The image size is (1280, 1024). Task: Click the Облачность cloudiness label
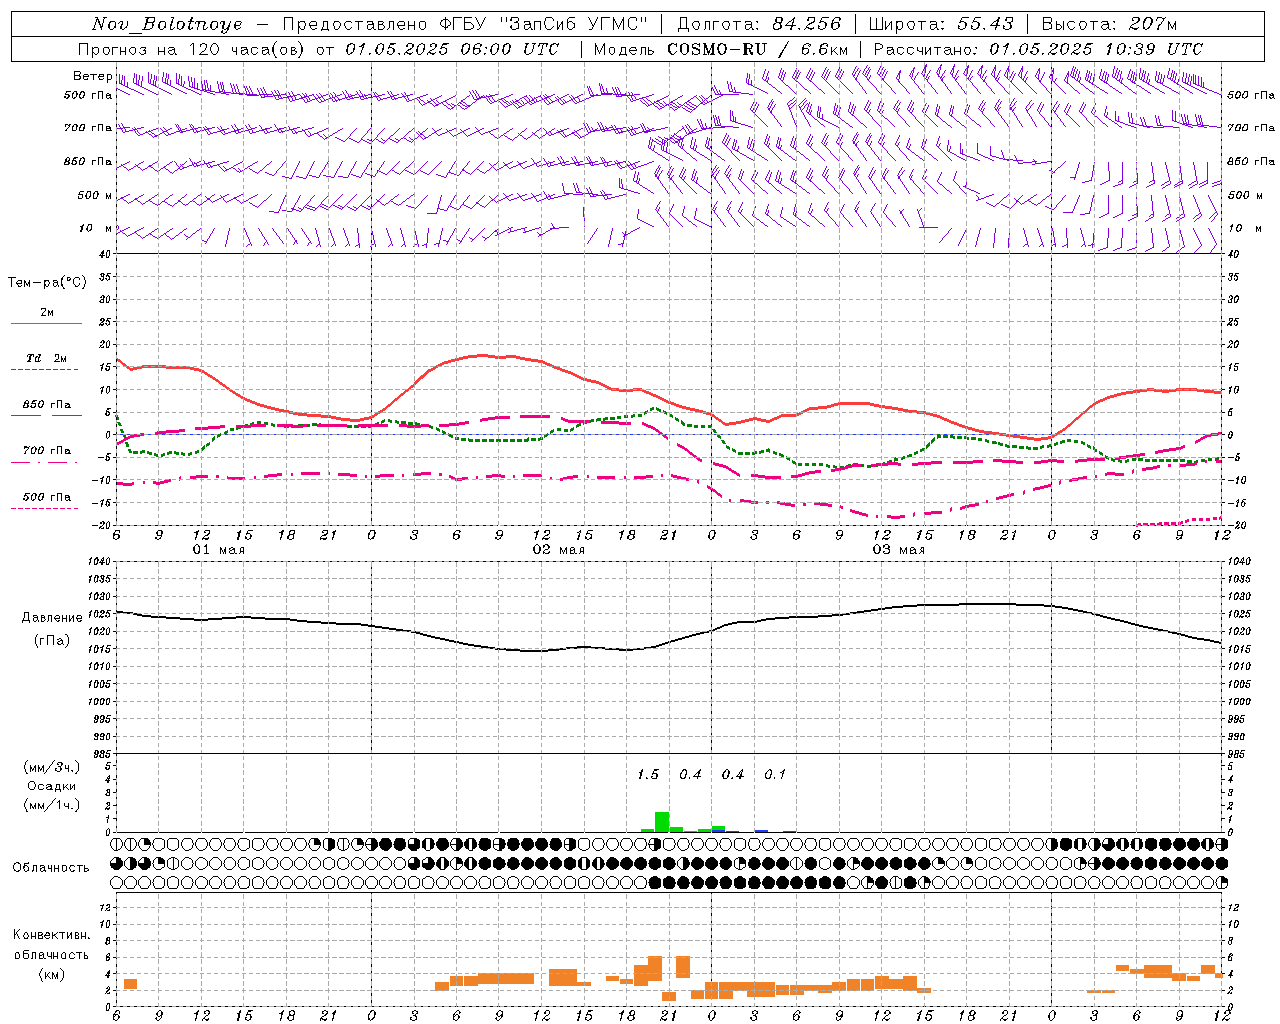point(51,868)
